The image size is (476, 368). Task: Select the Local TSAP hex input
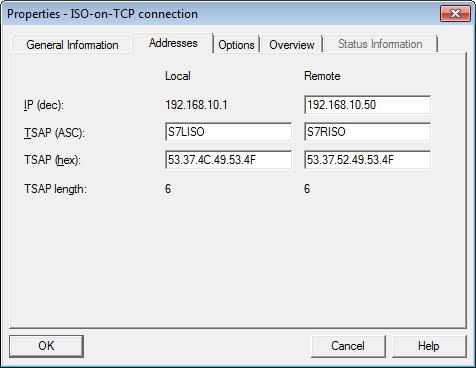point(228,160)
